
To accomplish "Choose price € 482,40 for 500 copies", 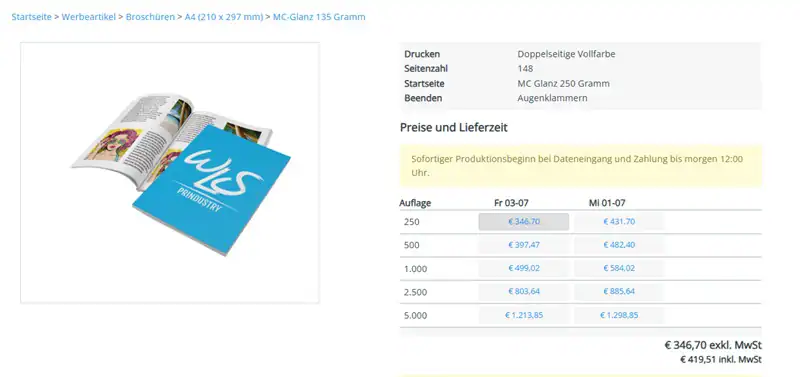I will point(619,245).
